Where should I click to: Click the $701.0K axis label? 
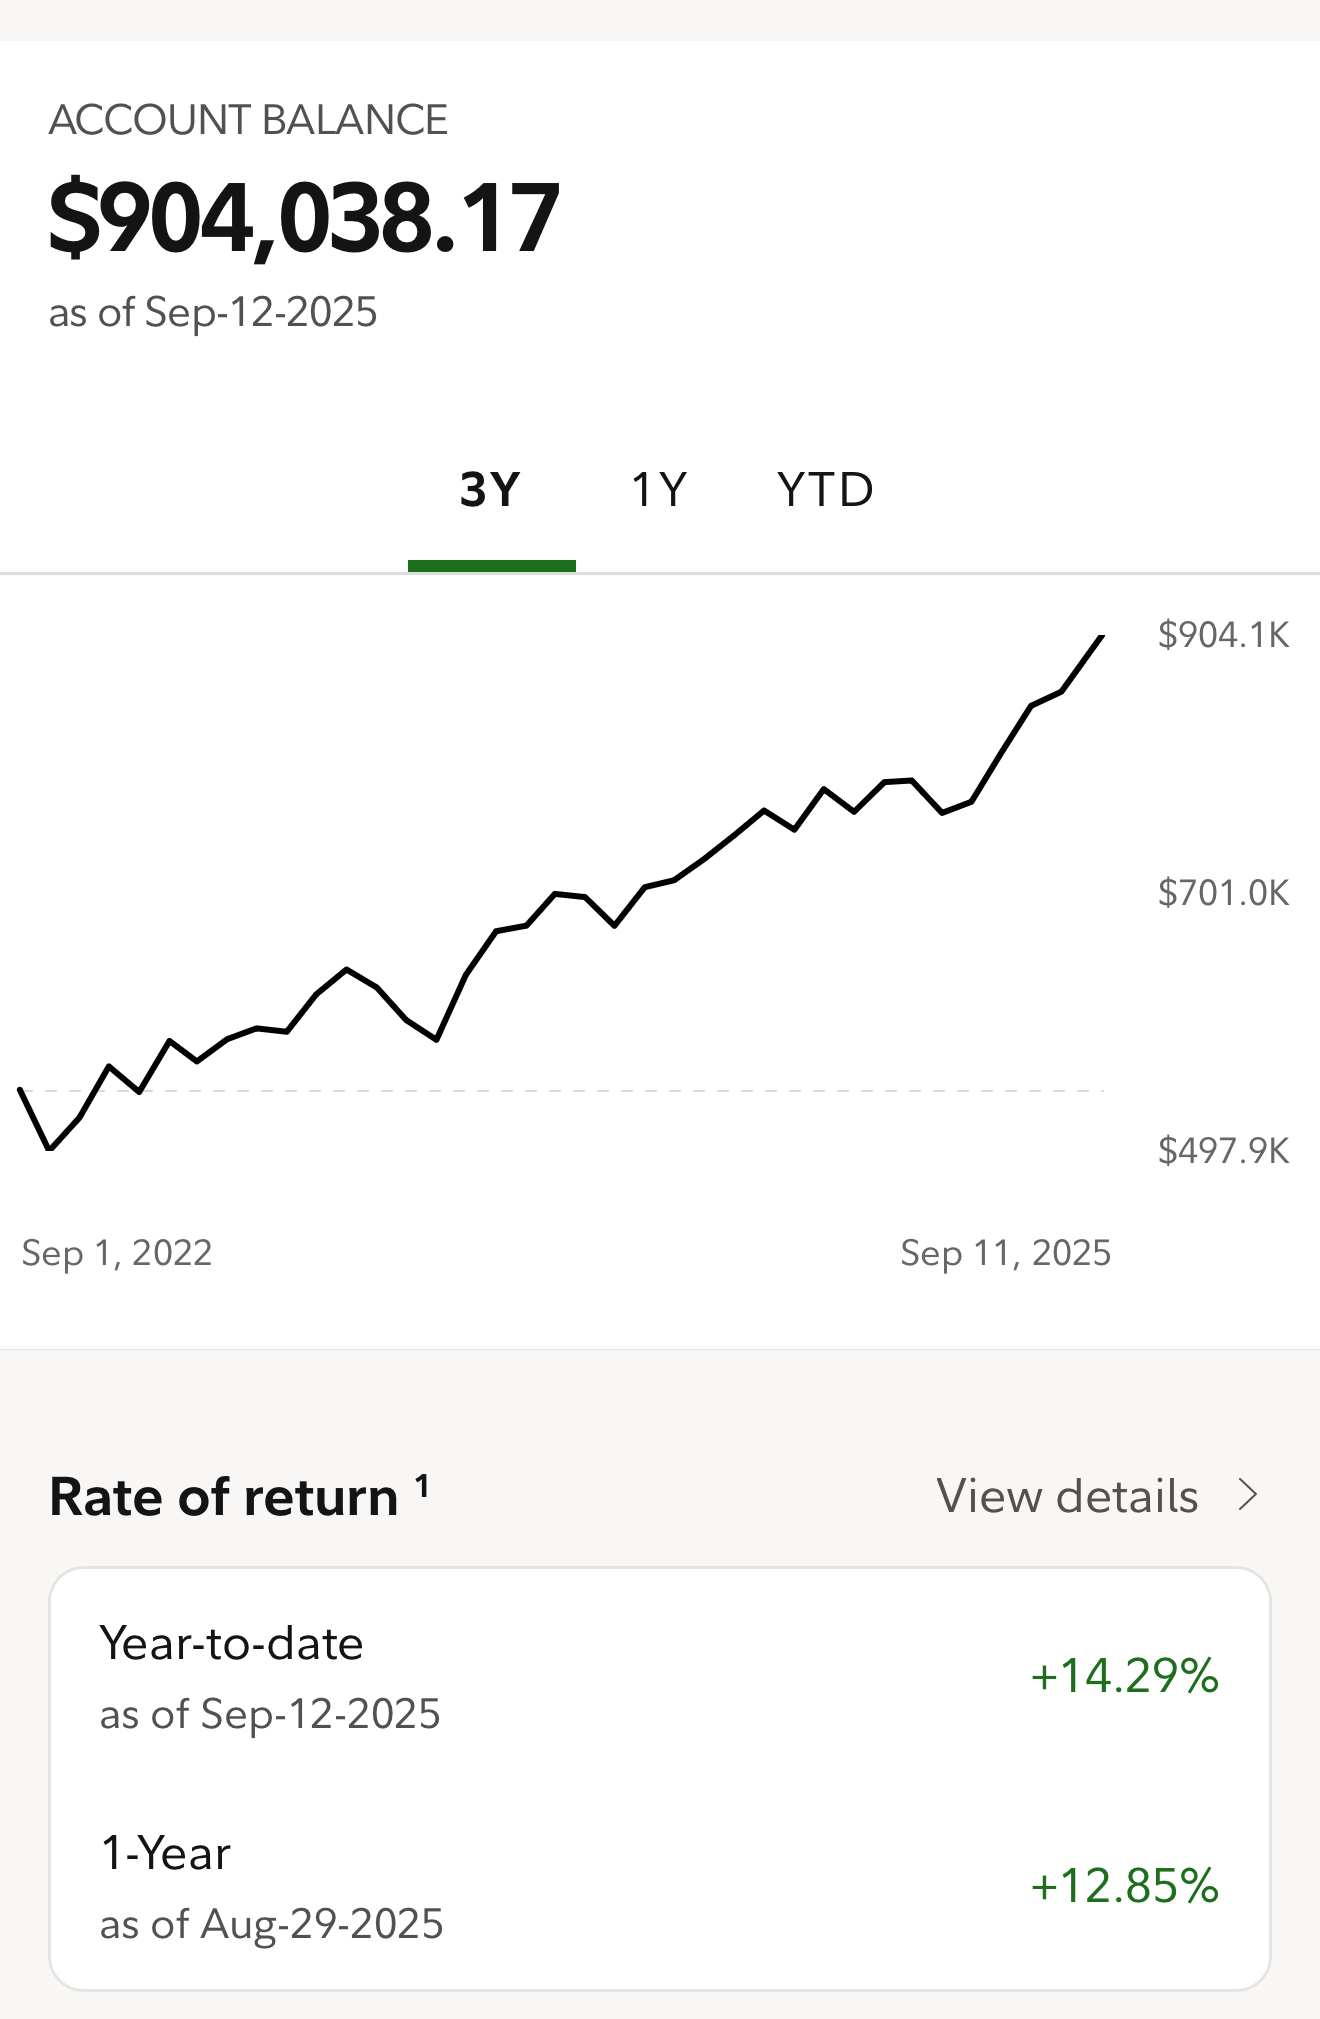click(x=1223, y=892)
